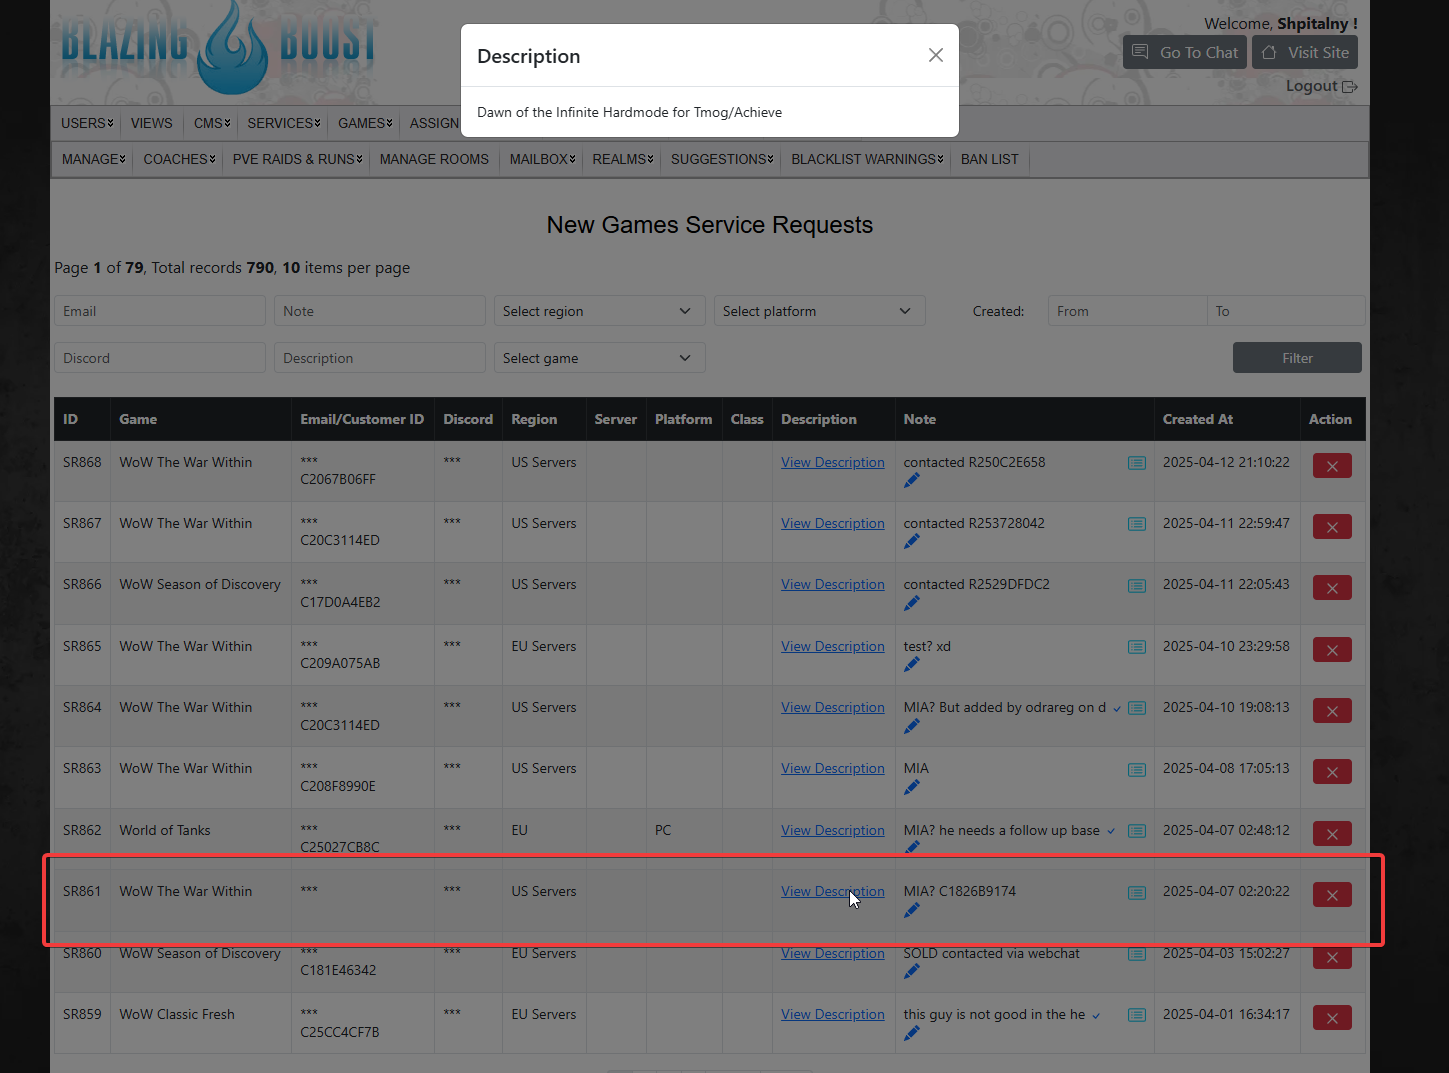Open the note list icon for SR862

(x=1137, y=831)
